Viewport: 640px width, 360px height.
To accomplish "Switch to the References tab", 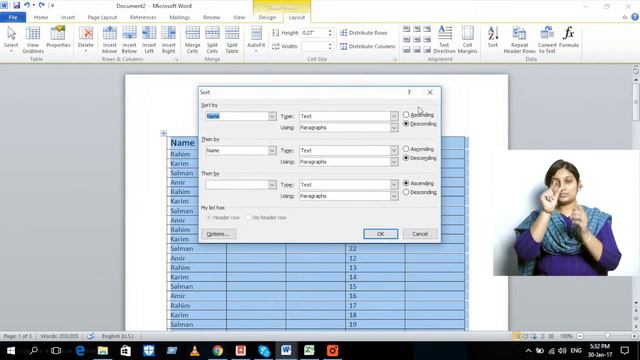I will tap(143, 17).
